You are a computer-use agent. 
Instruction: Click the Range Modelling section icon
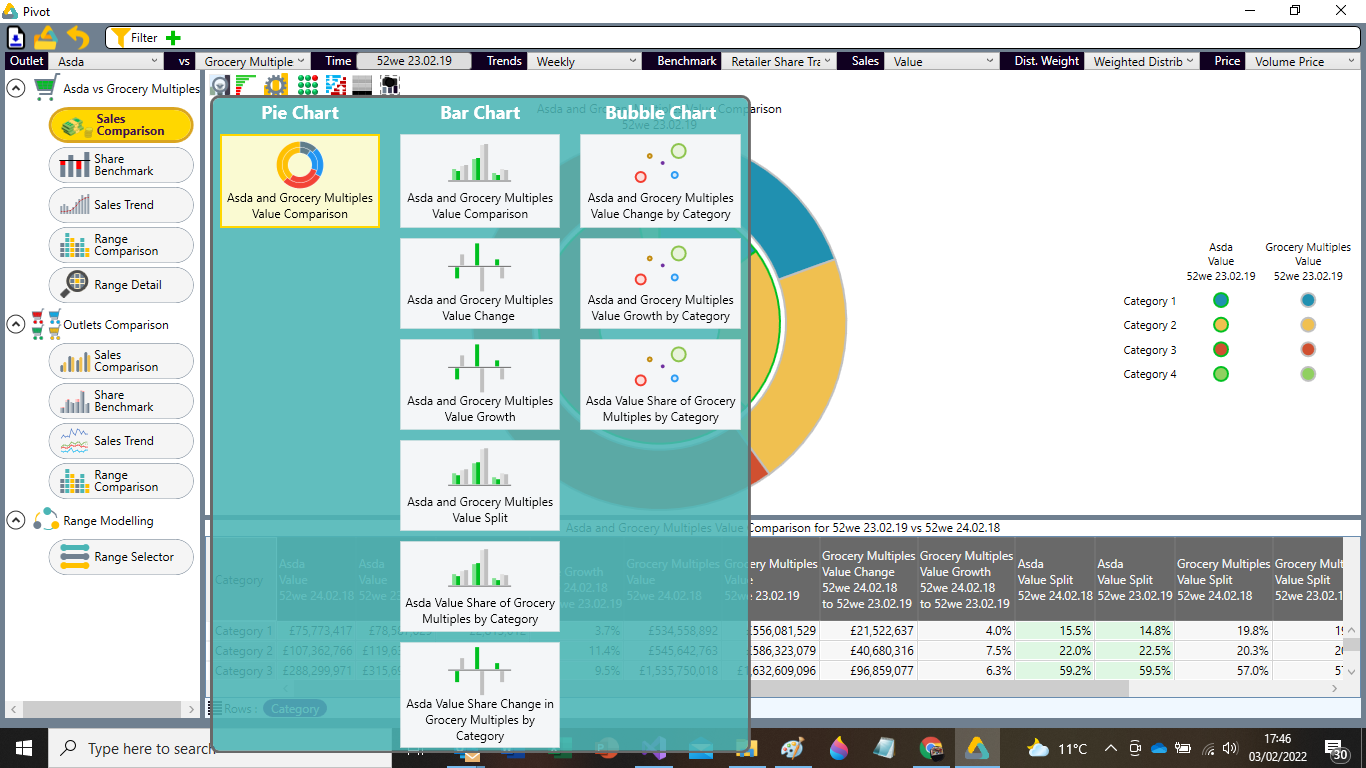coord(45,520)
